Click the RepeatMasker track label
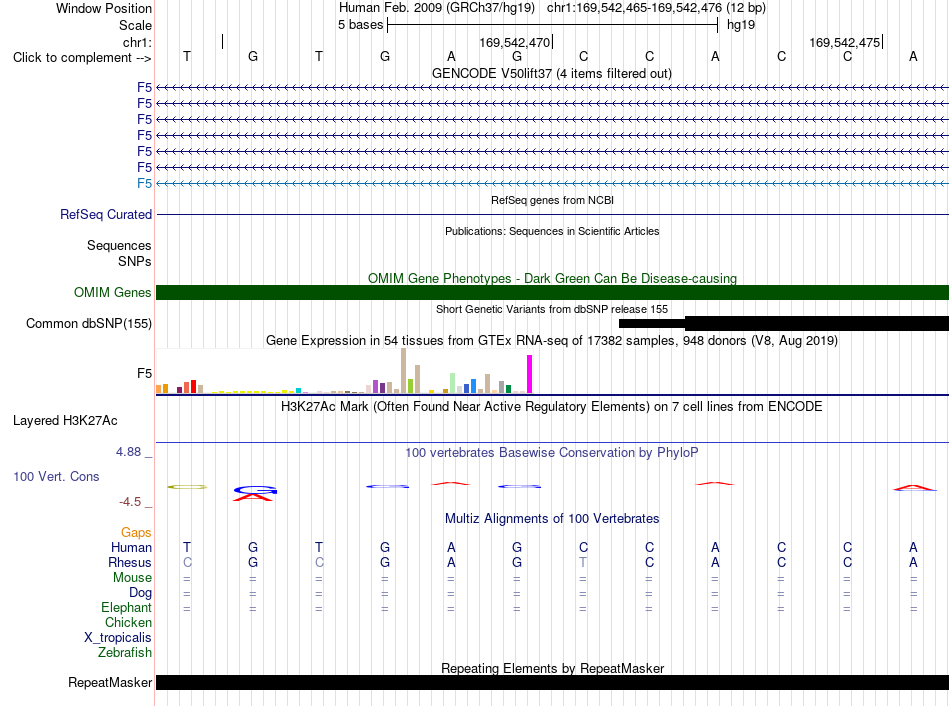Image resolution: width=950 pixels, height=706 pixels. pos(110,683)
